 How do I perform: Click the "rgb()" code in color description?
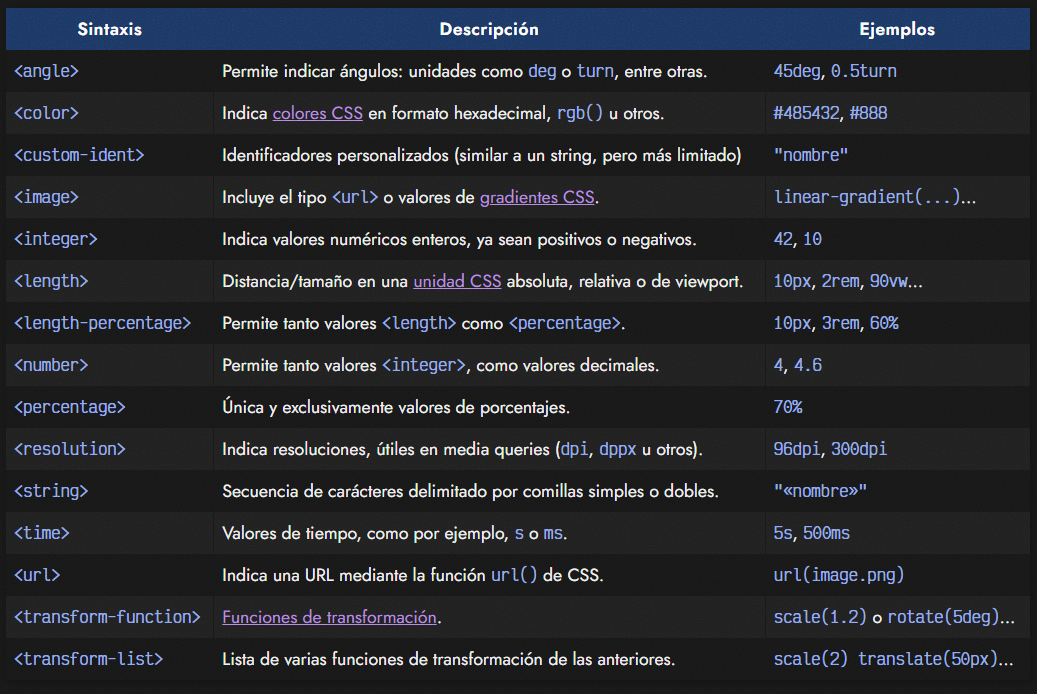580,114
